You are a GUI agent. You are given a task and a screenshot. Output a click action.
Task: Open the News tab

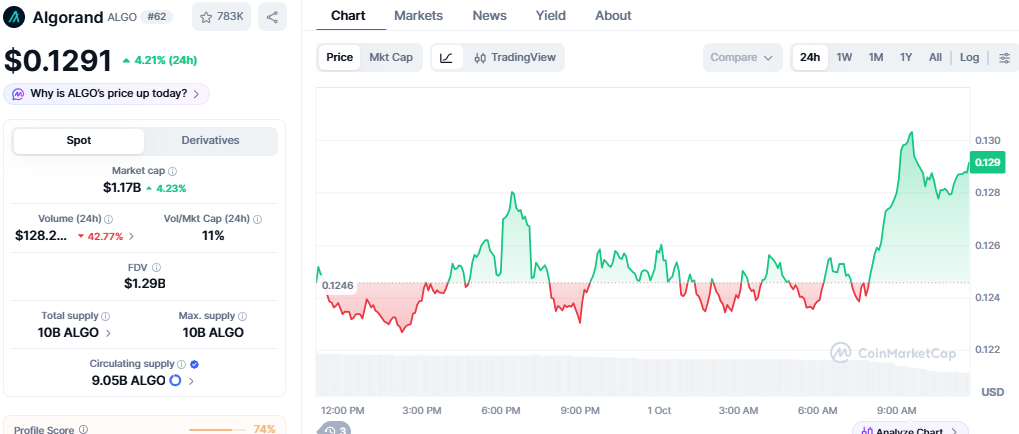coord(489,16)
